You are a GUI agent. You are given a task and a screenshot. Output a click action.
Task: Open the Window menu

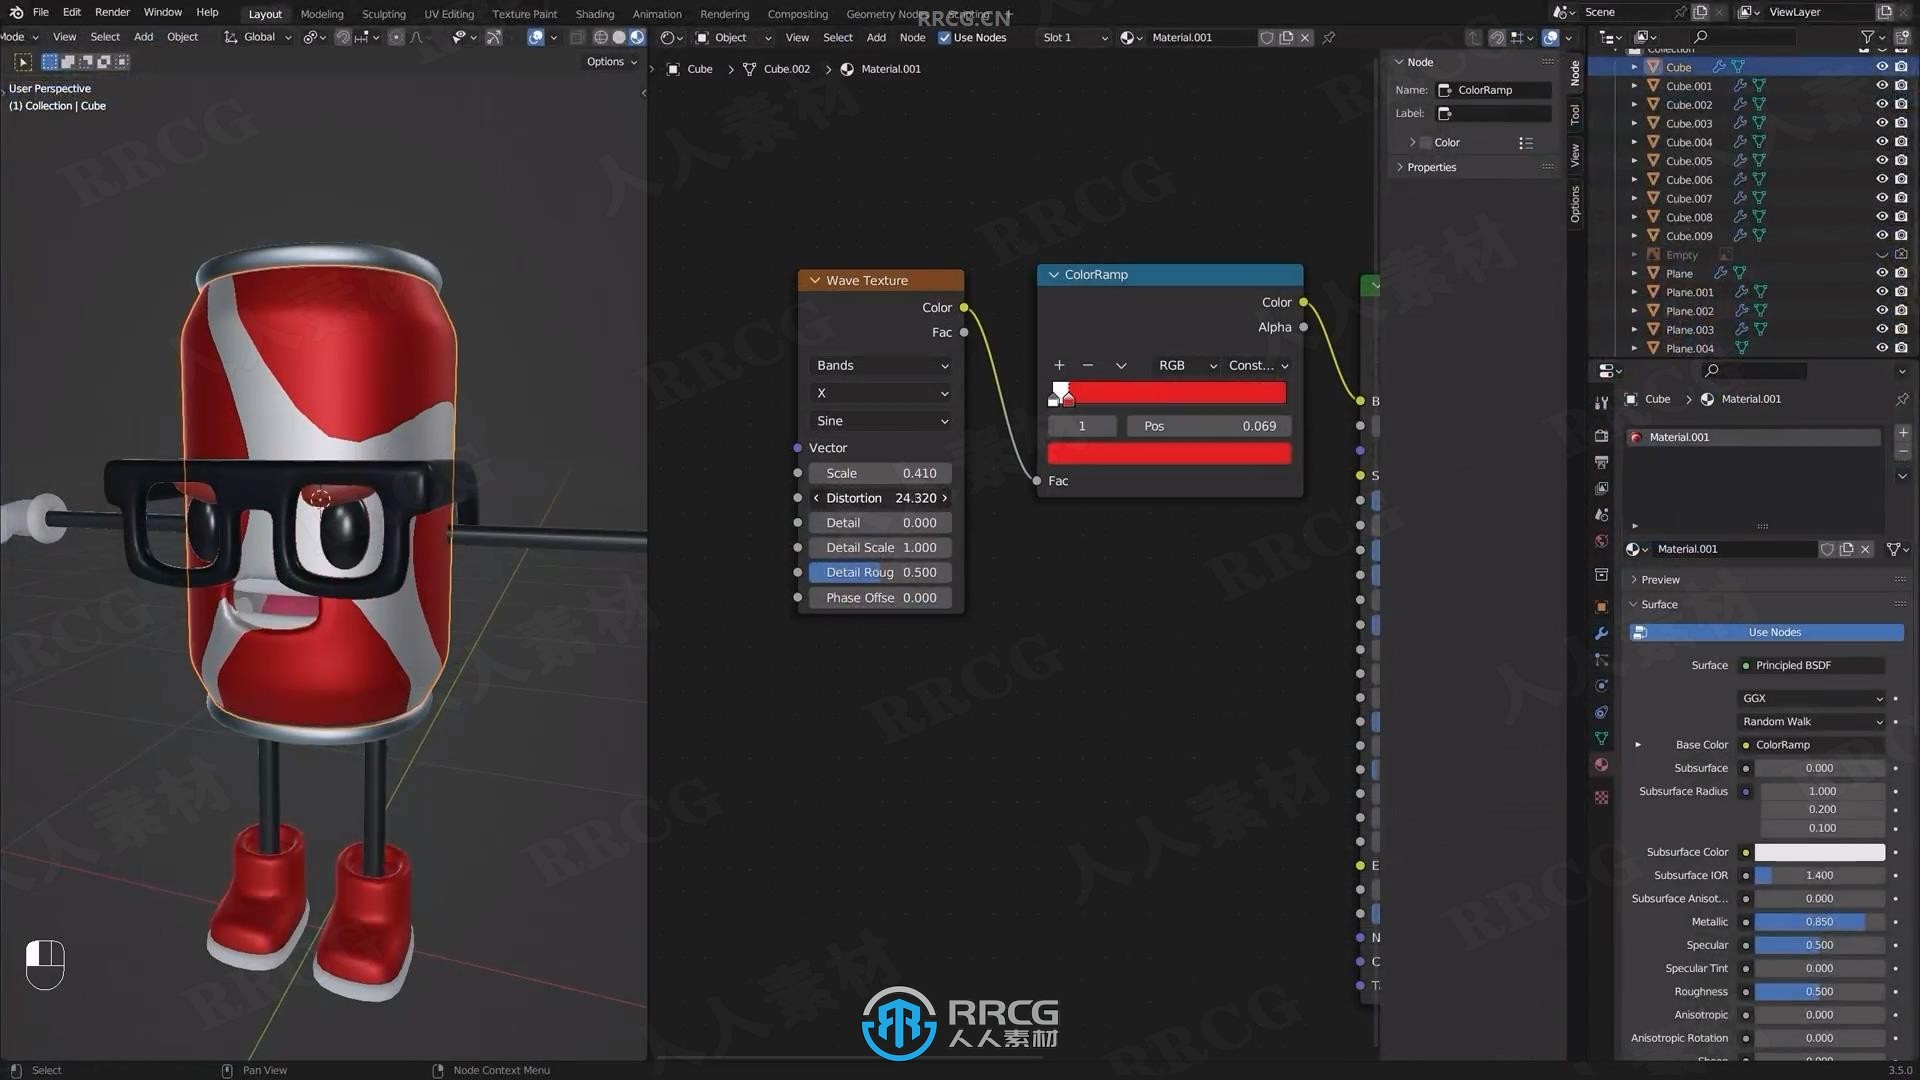[162, 12]
